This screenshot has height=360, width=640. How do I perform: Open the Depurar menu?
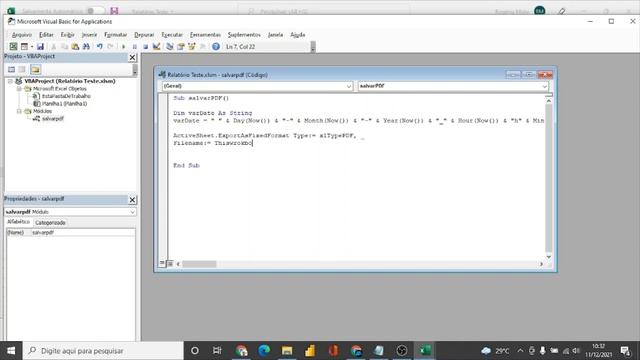[x=144, y=35]
